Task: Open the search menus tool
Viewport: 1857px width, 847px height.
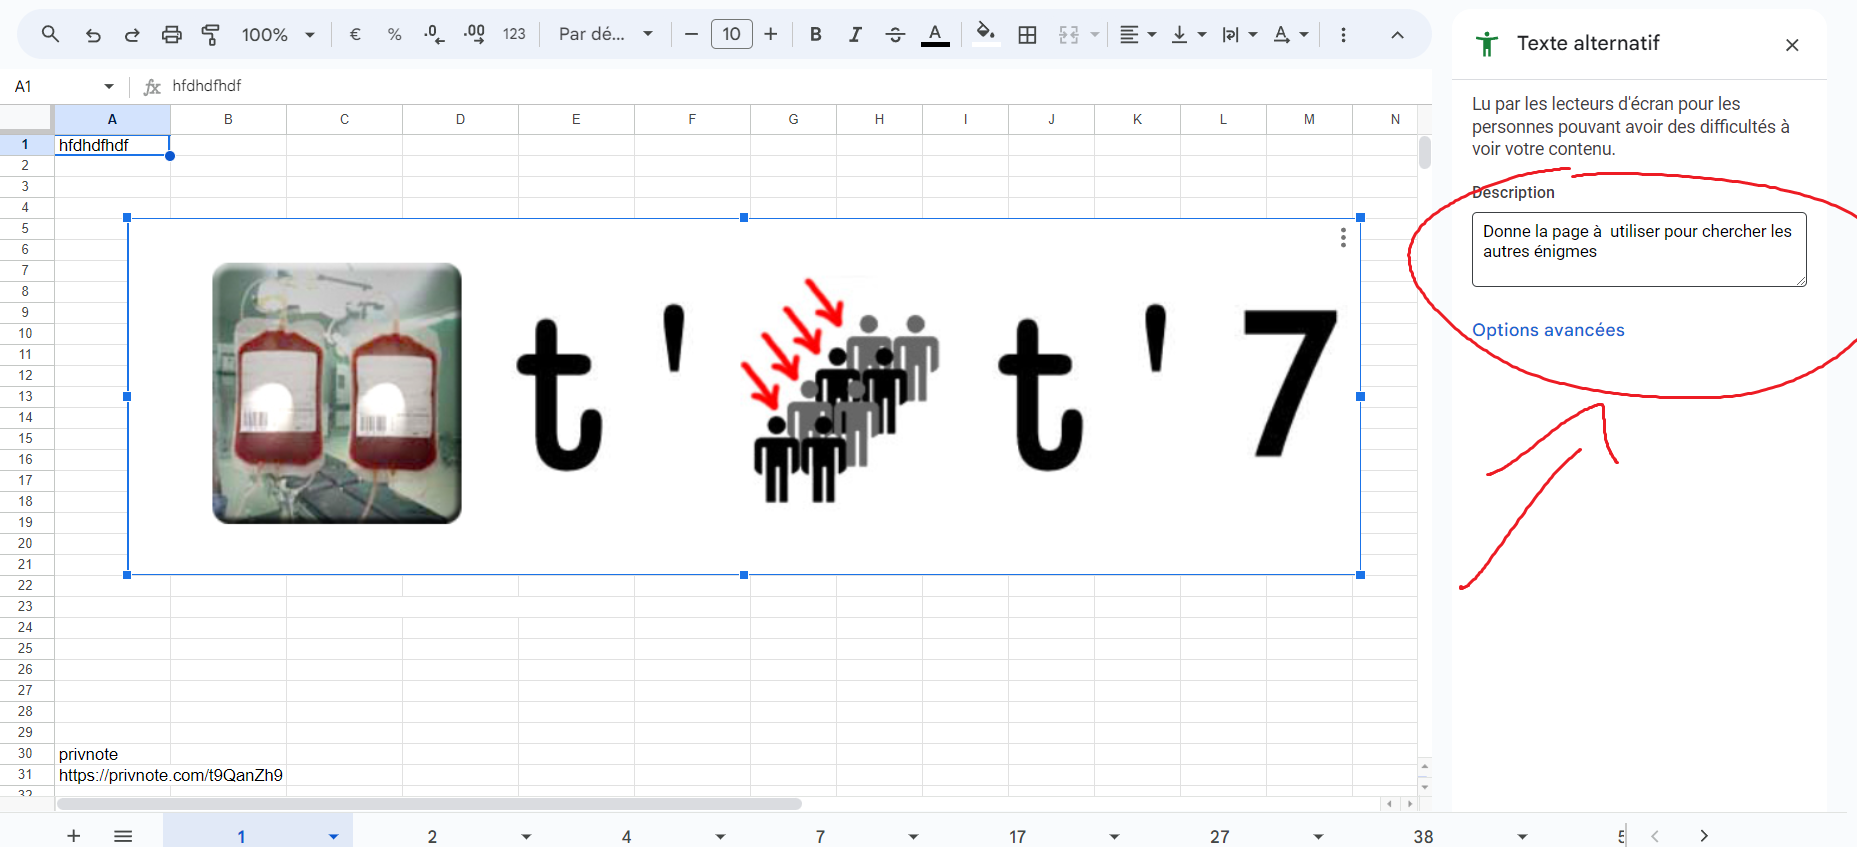Action: tap(50, 34)
